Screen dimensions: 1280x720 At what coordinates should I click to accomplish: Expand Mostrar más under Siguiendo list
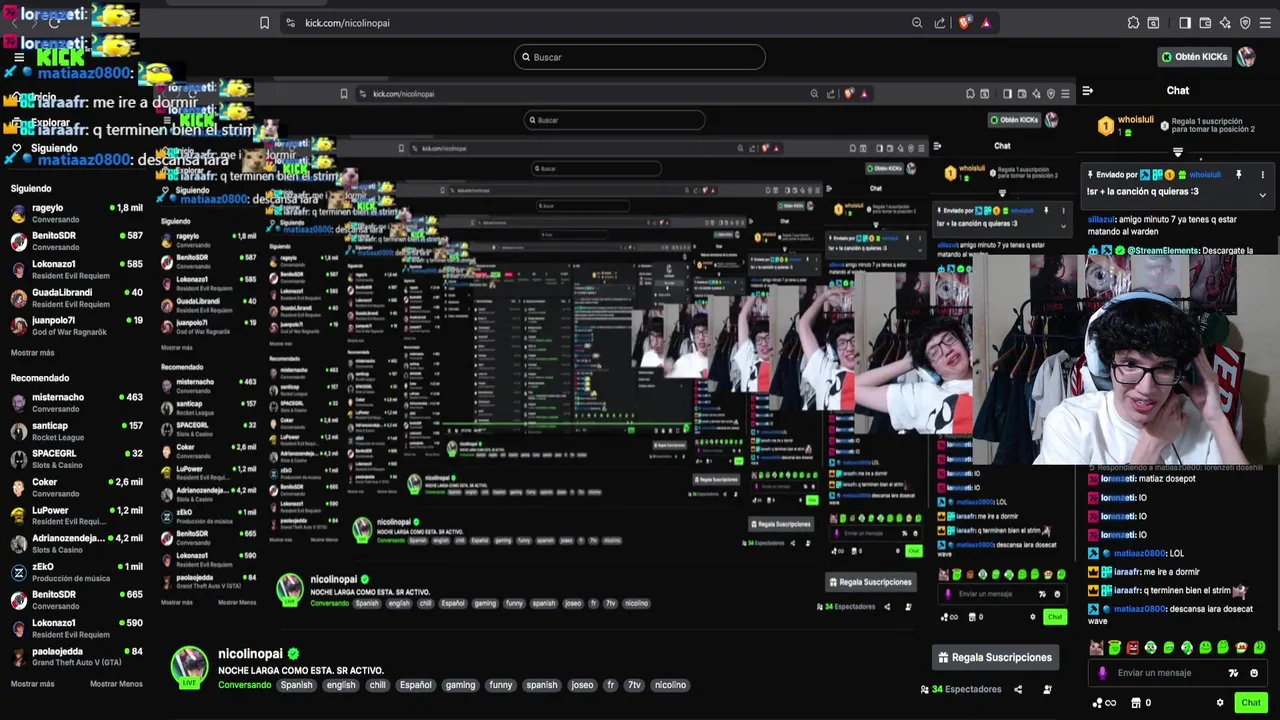33,353
